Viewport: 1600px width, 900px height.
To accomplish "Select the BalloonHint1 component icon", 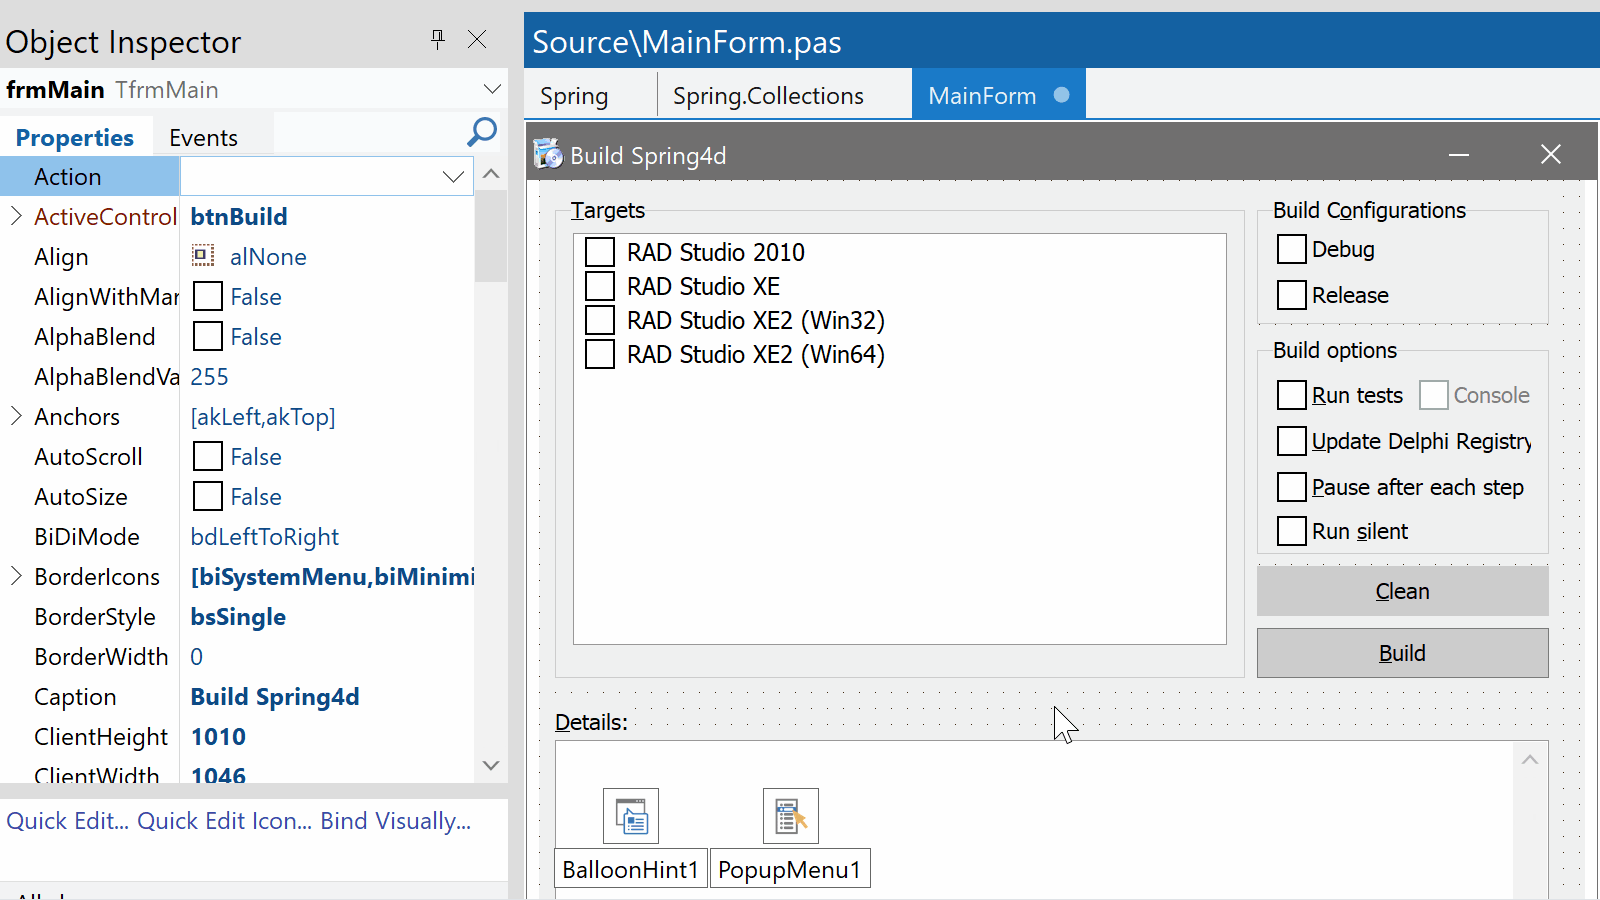I will pos(631,816).
